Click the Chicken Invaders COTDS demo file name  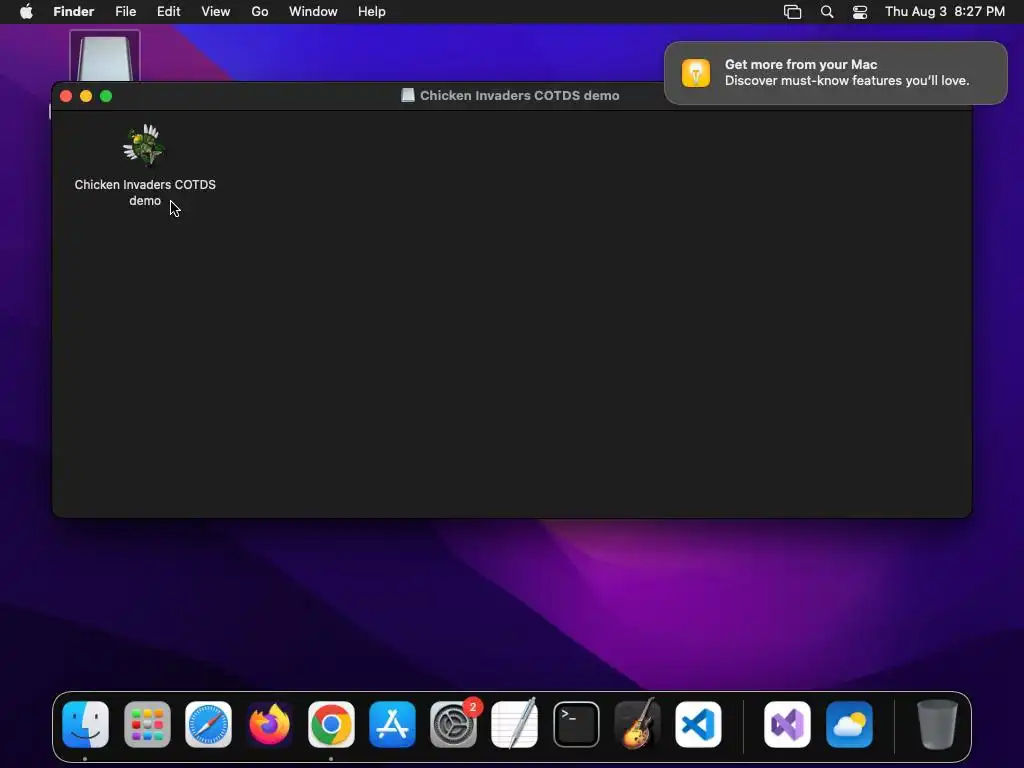(145, 193)
